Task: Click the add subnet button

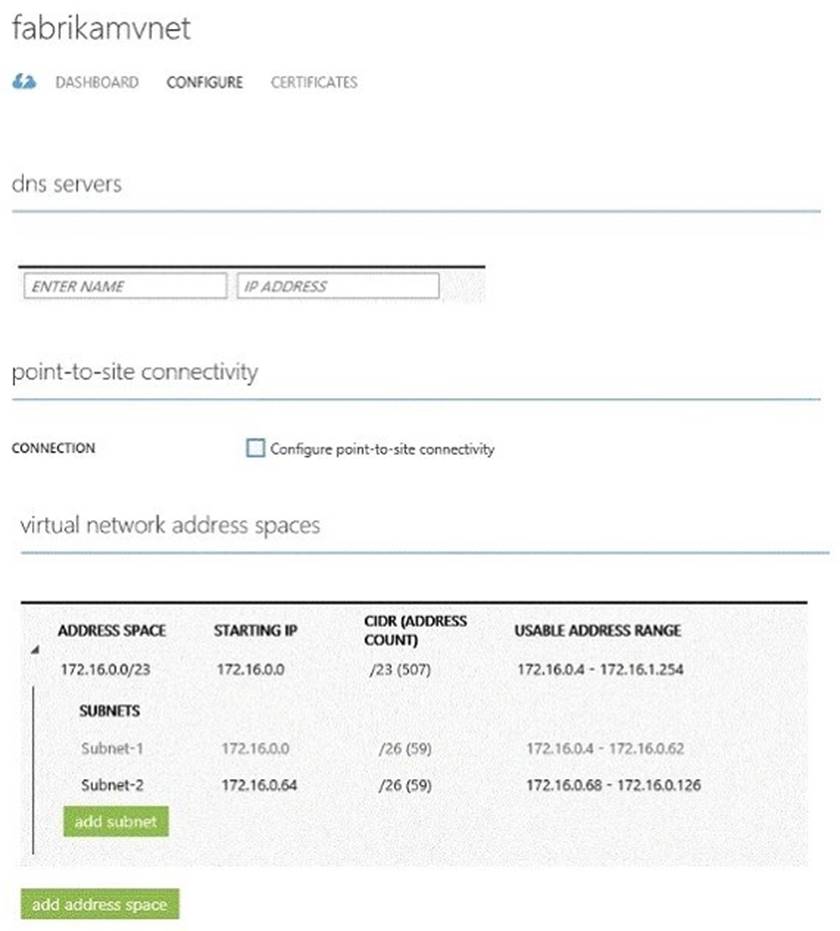Action: (x=116, y=821)
